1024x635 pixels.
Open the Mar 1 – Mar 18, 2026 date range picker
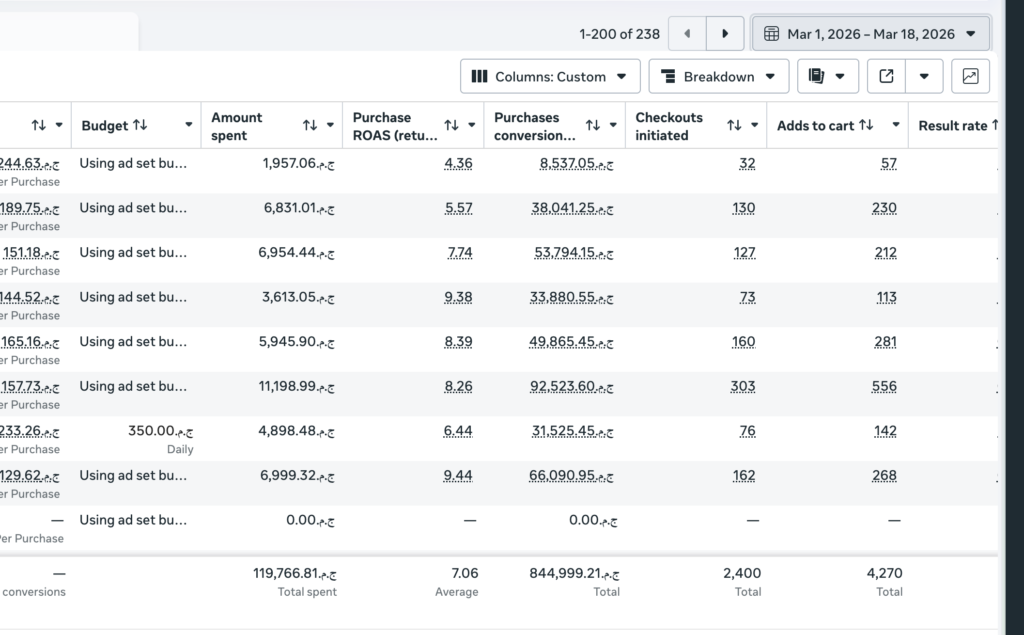[x=871, y=34]
